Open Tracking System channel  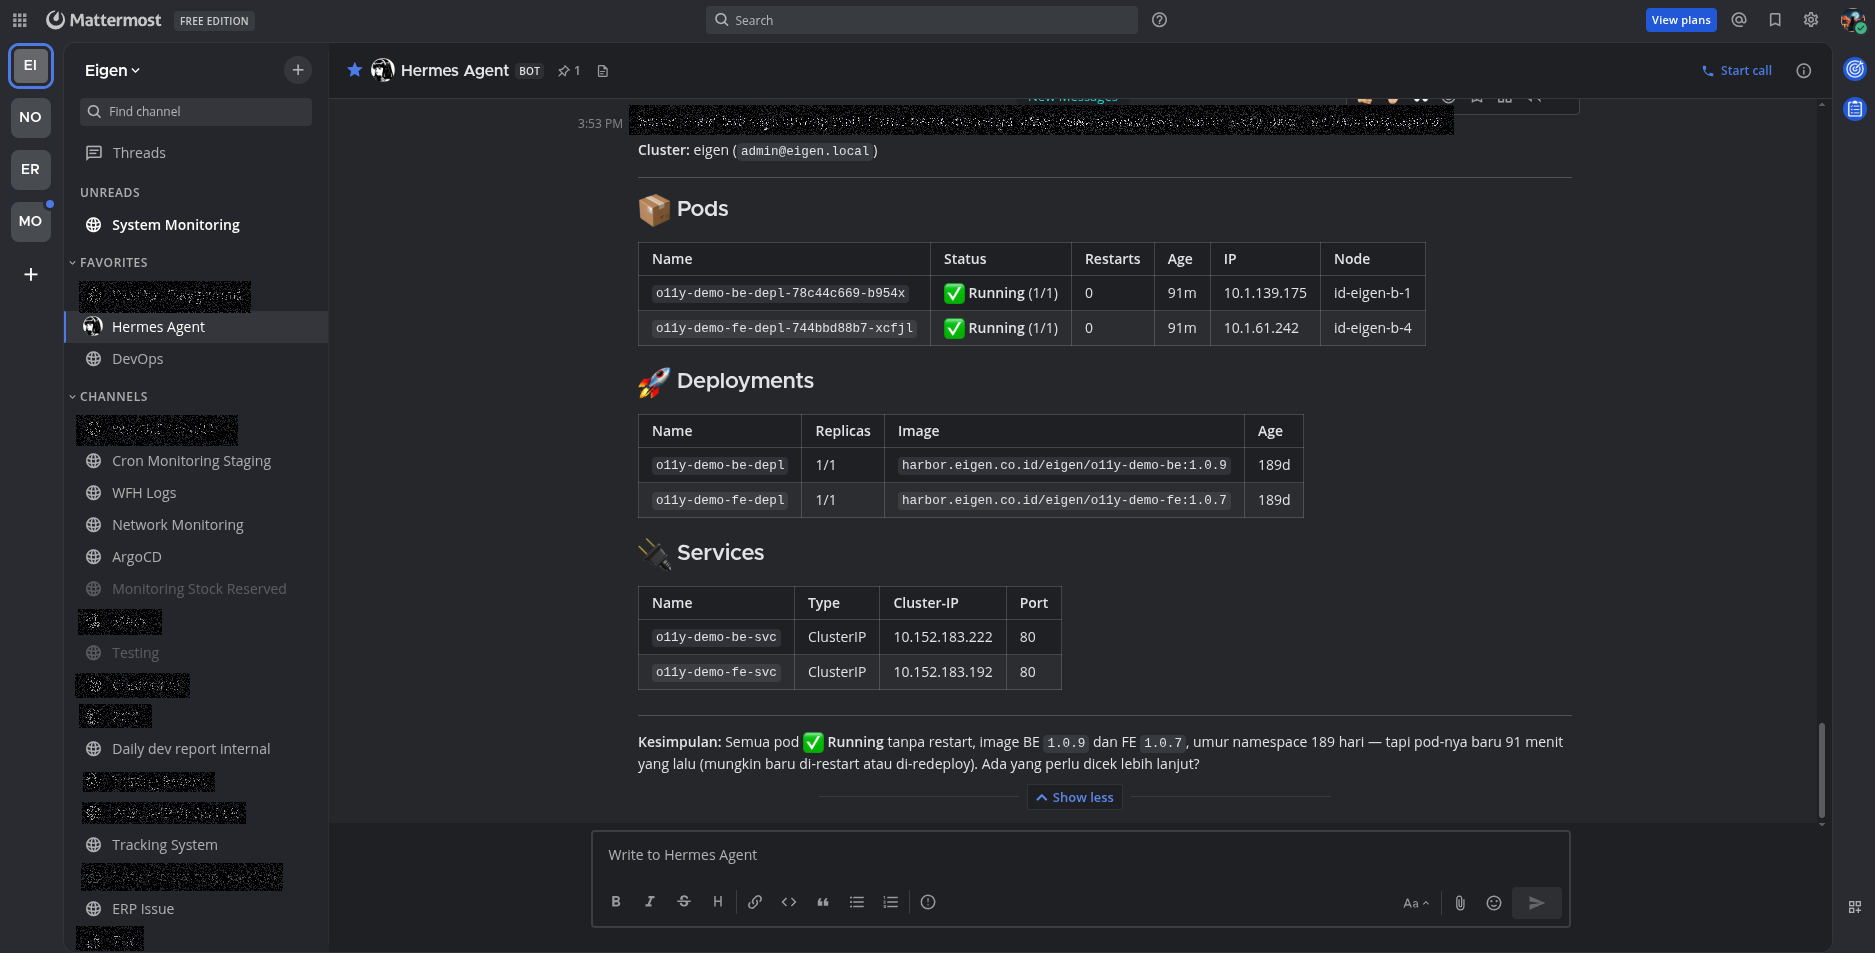coord(196,845)
